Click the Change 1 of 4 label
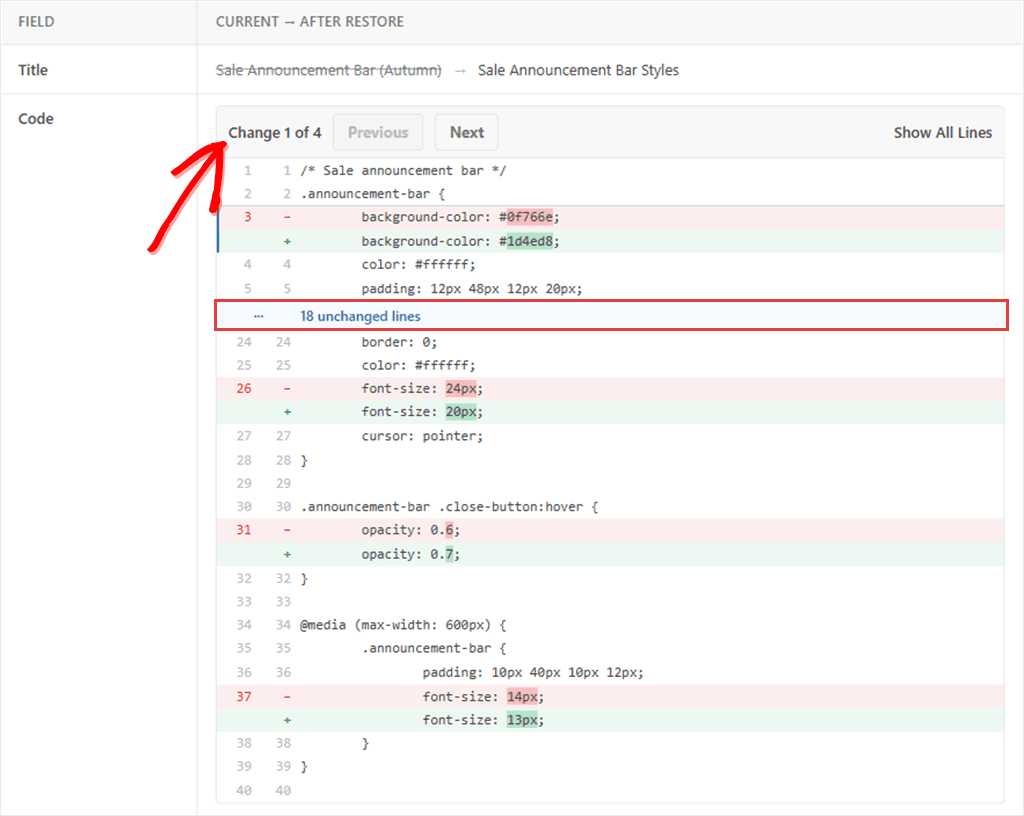 275,133
